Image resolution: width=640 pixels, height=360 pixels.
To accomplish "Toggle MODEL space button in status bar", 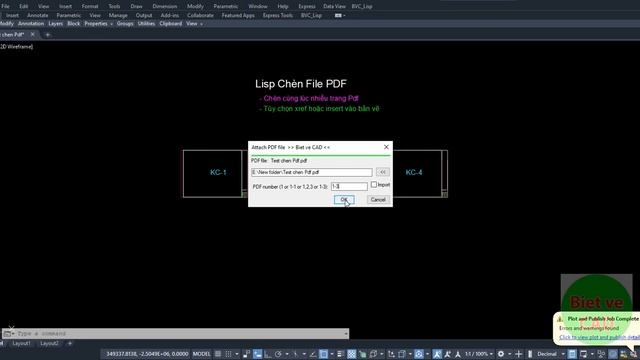I will tap(201, 354).
